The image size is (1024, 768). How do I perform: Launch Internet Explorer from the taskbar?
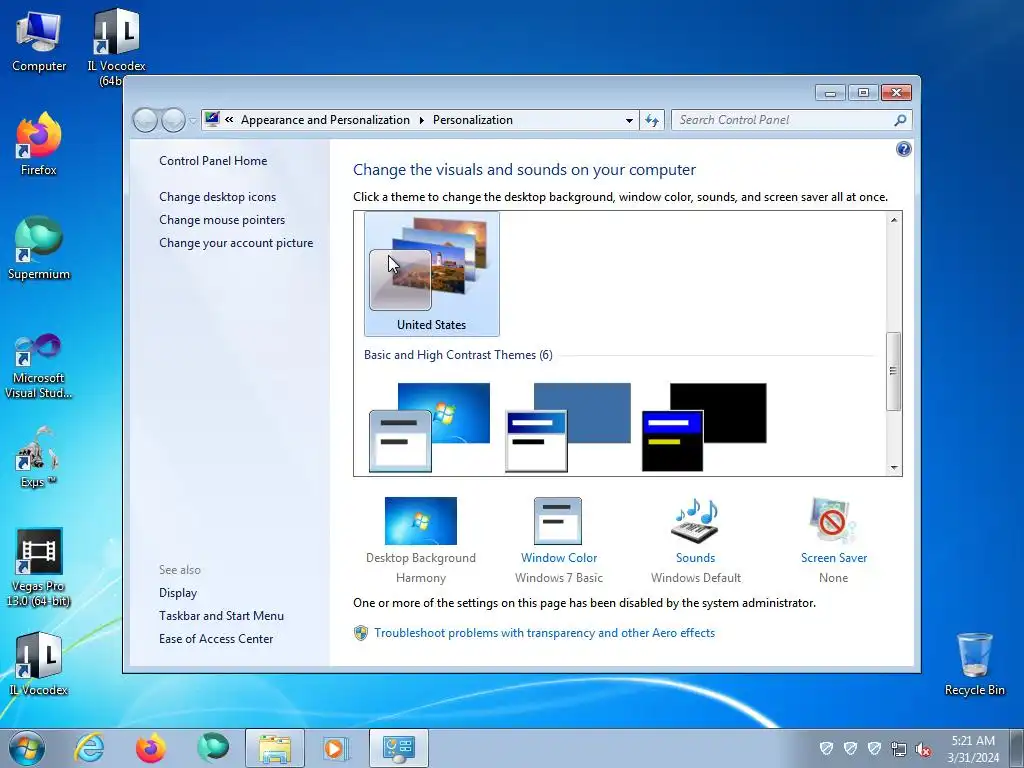point(89,748)
